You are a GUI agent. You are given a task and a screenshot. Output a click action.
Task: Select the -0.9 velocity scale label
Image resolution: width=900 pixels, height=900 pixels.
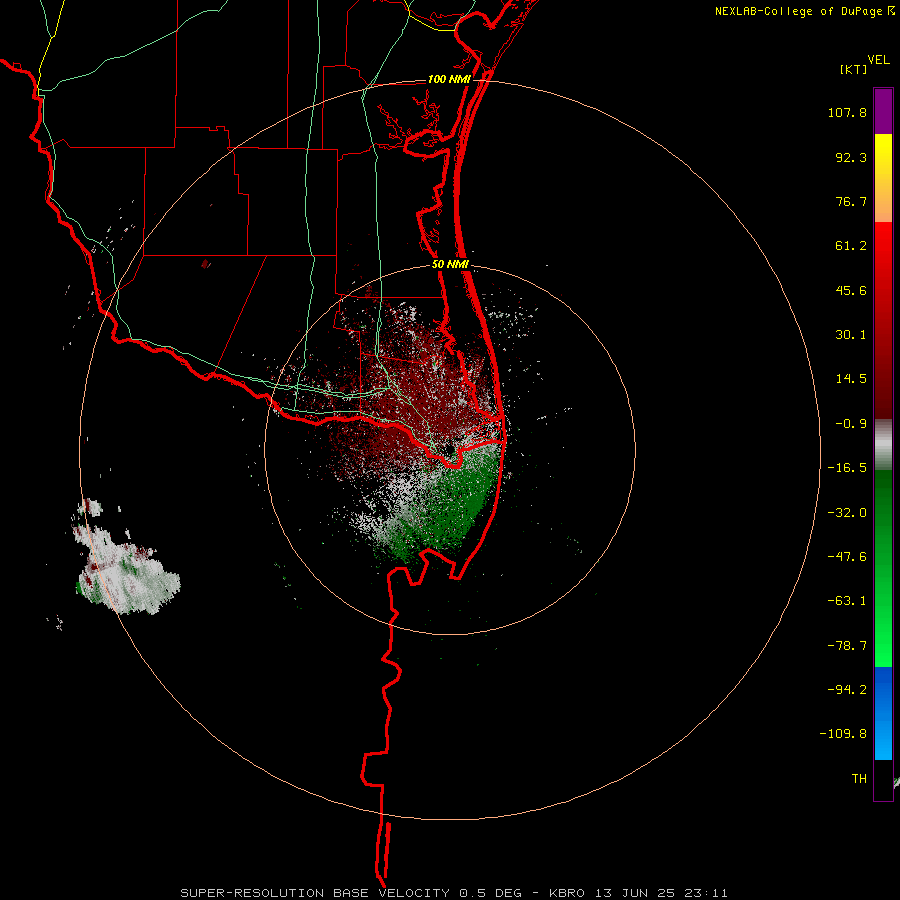click(x=851, y=424)
